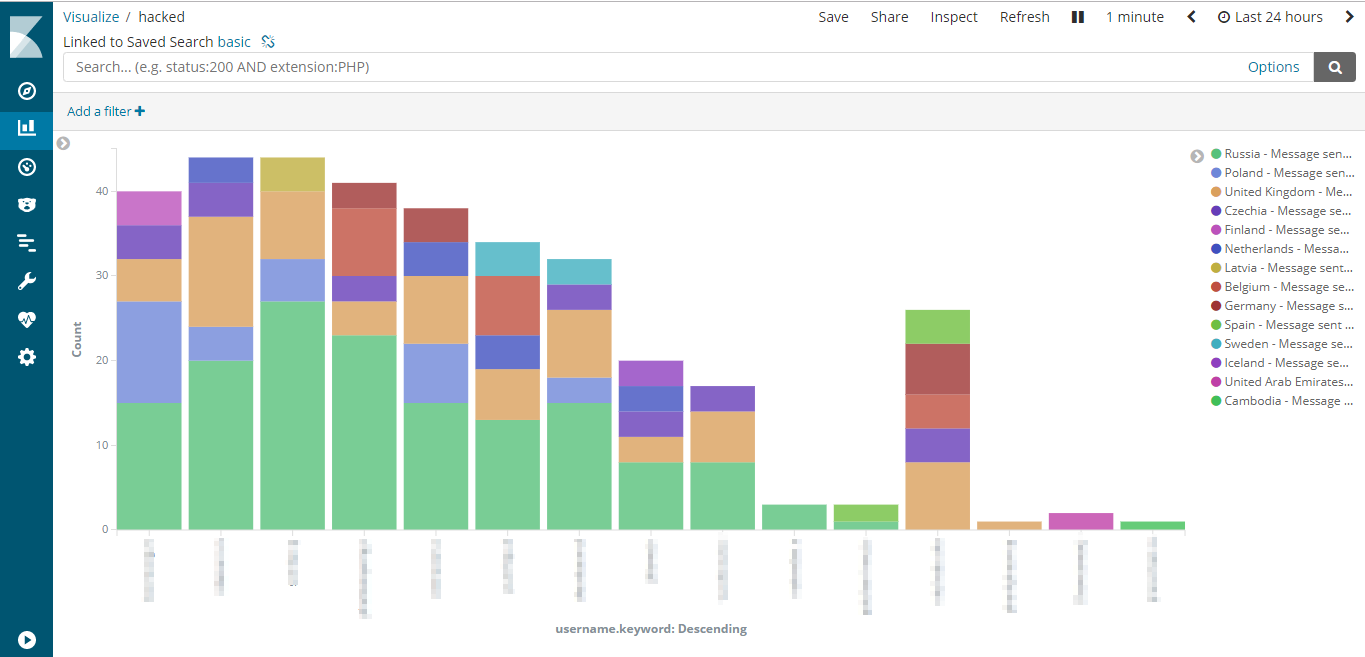The width and height of the screenshot is (1365, 657).
Task: Open the Share menu
Action: [x=889, y=17]
